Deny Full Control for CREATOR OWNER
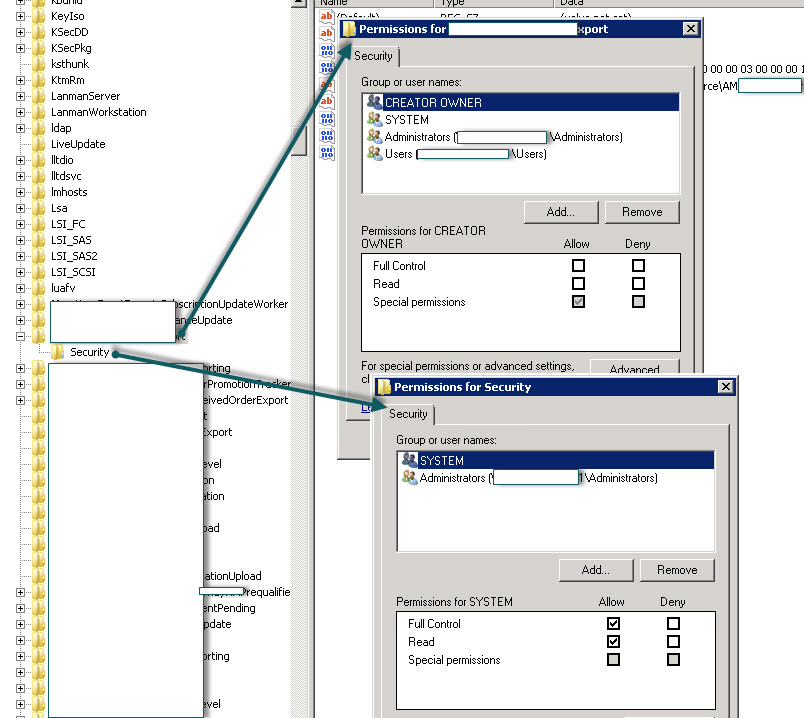 click(x=638, y=266)
